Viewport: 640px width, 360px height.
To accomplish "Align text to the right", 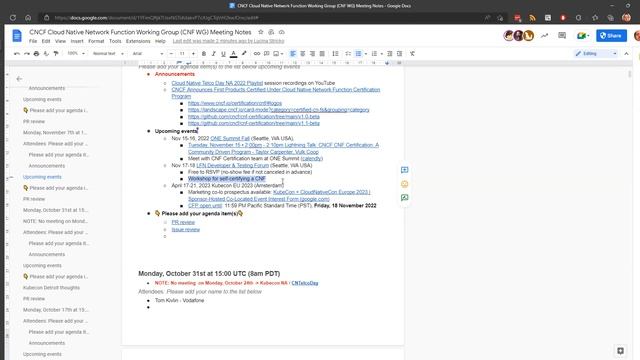I will pos(312,53).
